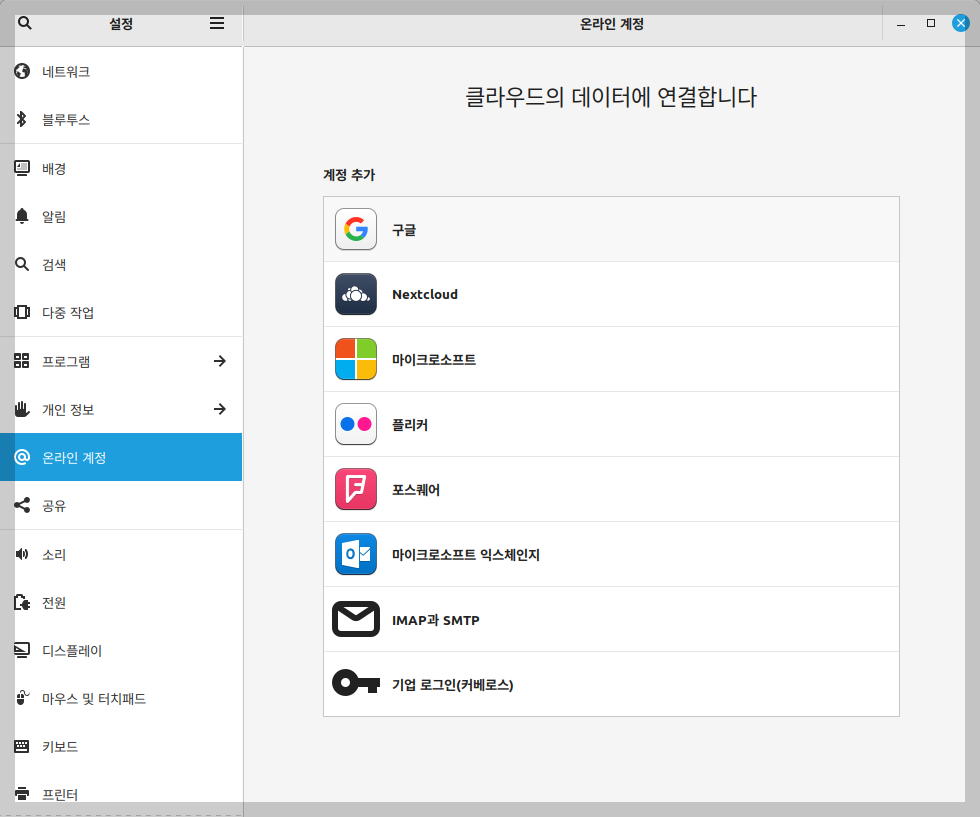Choose the IMAP과 SMTP account option
This screenshot has width=980, height=817.
tap(611, 619)
